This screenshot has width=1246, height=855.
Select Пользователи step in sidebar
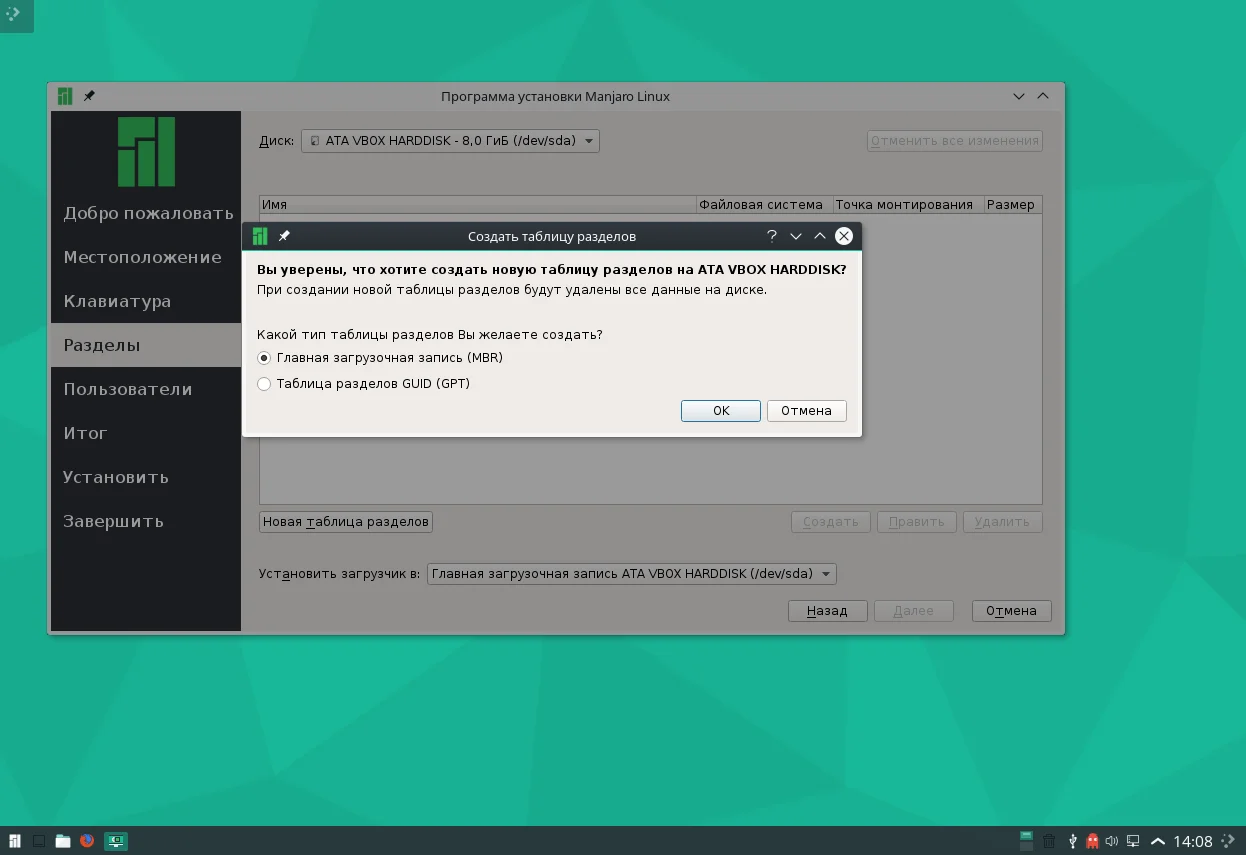point(146,389)
